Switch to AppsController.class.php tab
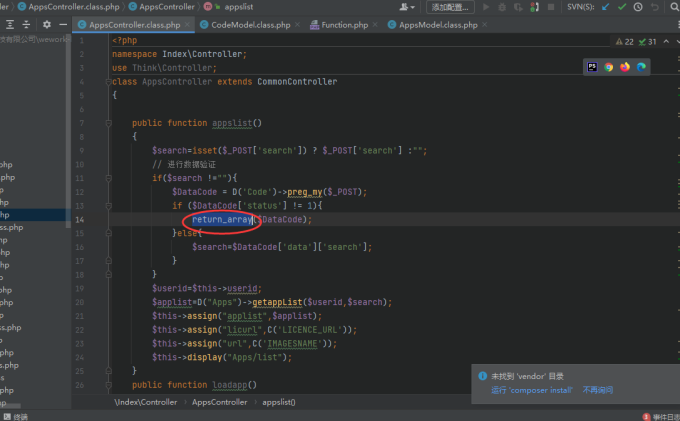The width and height of the screenshot is (680, 421). (x=134, y=25)
